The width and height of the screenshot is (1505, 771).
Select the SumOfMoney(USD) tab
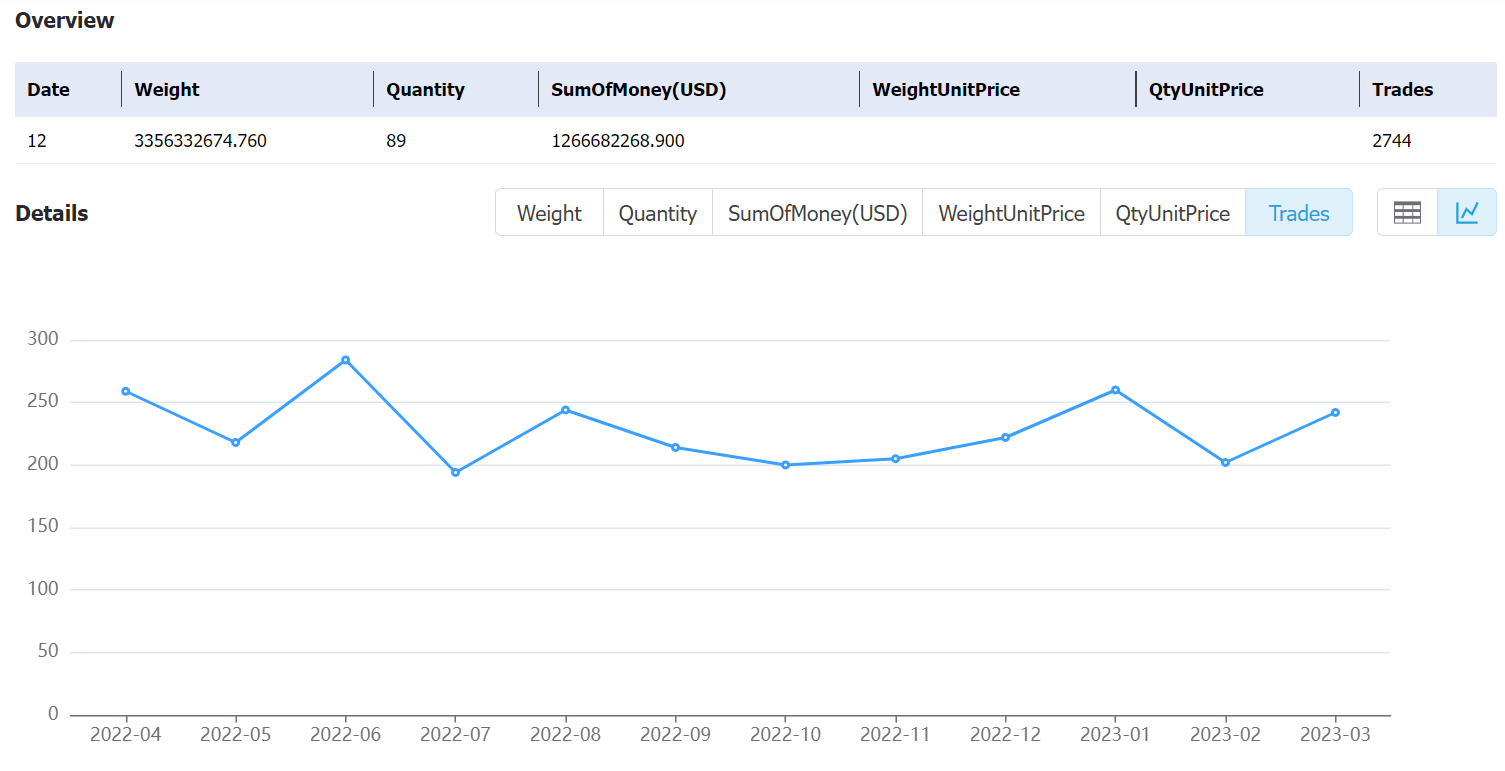pos(817,213)
